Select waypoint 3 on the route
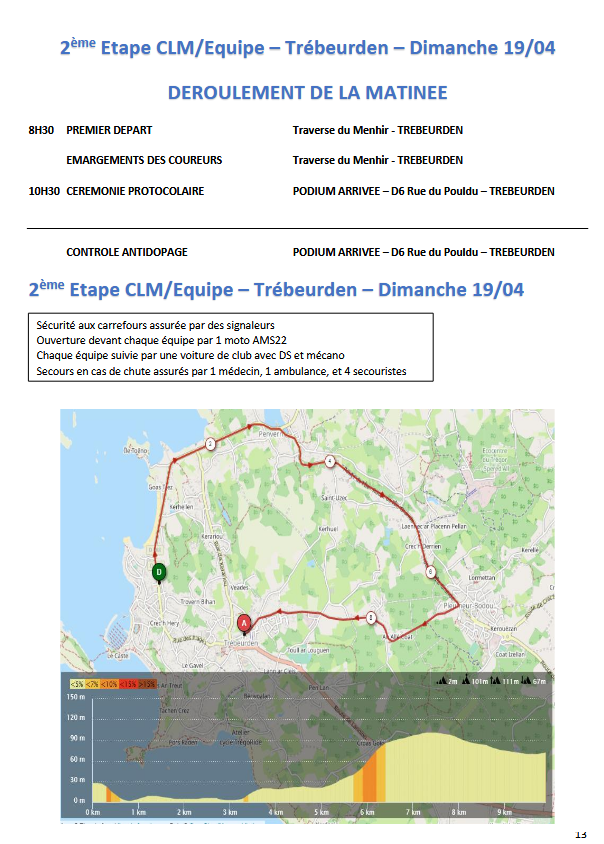 pos(371,618)
